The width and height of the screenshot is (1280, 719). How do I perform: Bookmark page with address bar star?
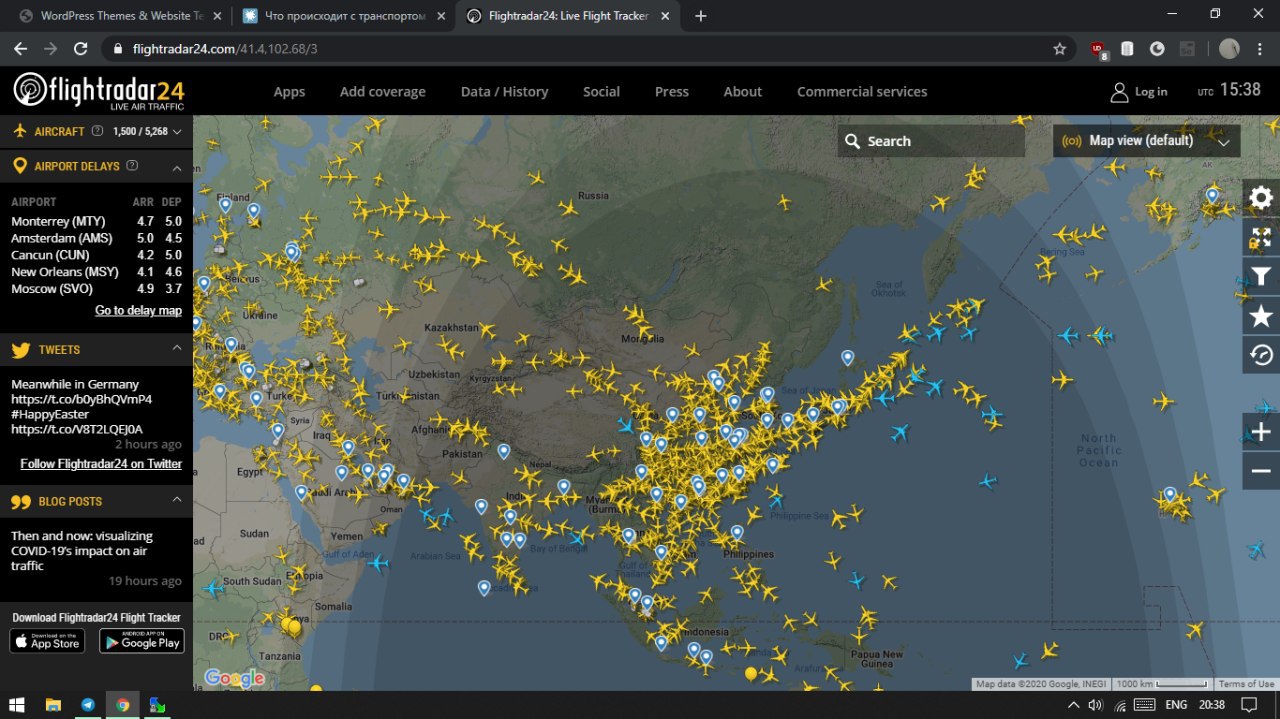pos(1060,48)
